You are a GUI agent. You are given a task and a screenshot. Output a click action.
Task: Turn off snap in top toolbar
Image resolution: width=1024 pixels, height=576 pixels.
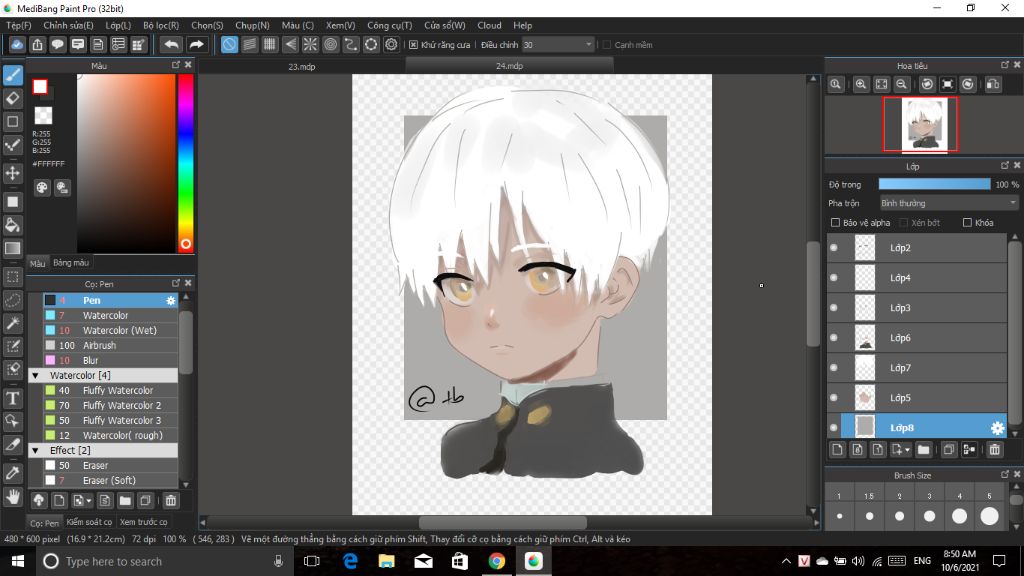click(229, 44)
